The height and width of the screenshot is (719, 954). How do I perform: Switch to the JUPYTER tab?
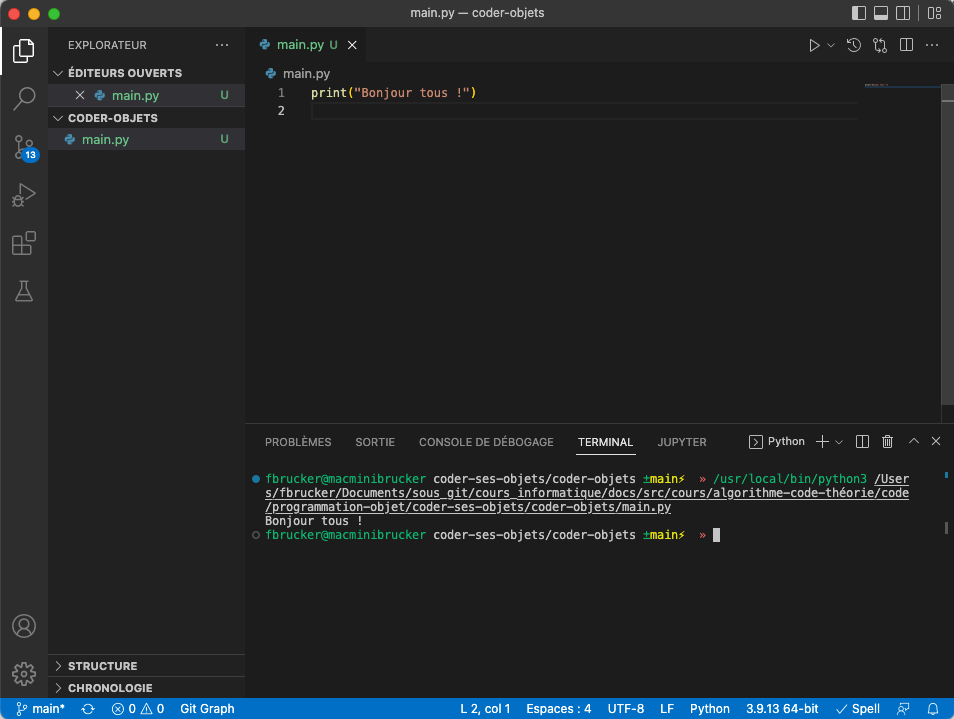682,442
